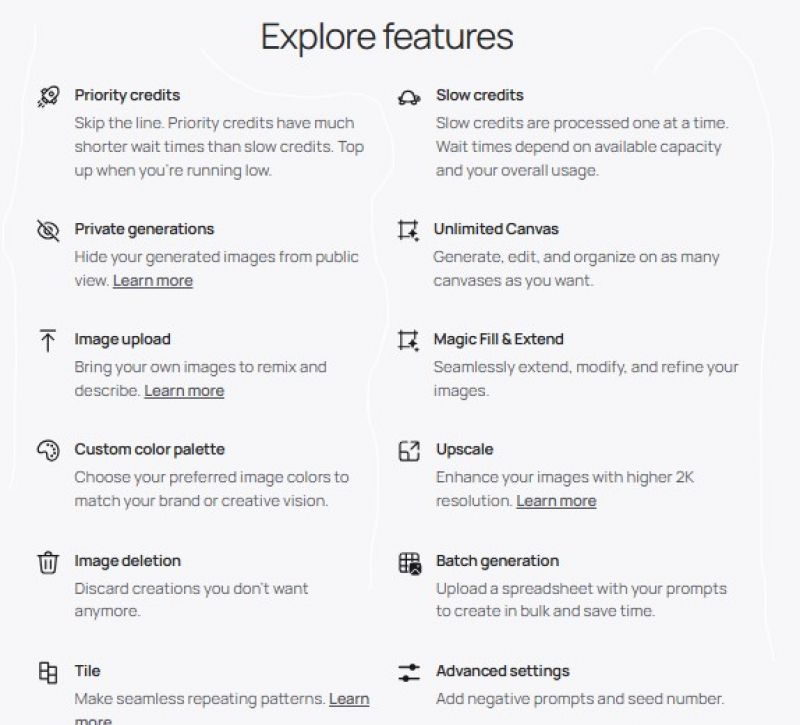Click the Unlimited Canvas icon
This screenshot has width=800, height=725.
(408, 230)
